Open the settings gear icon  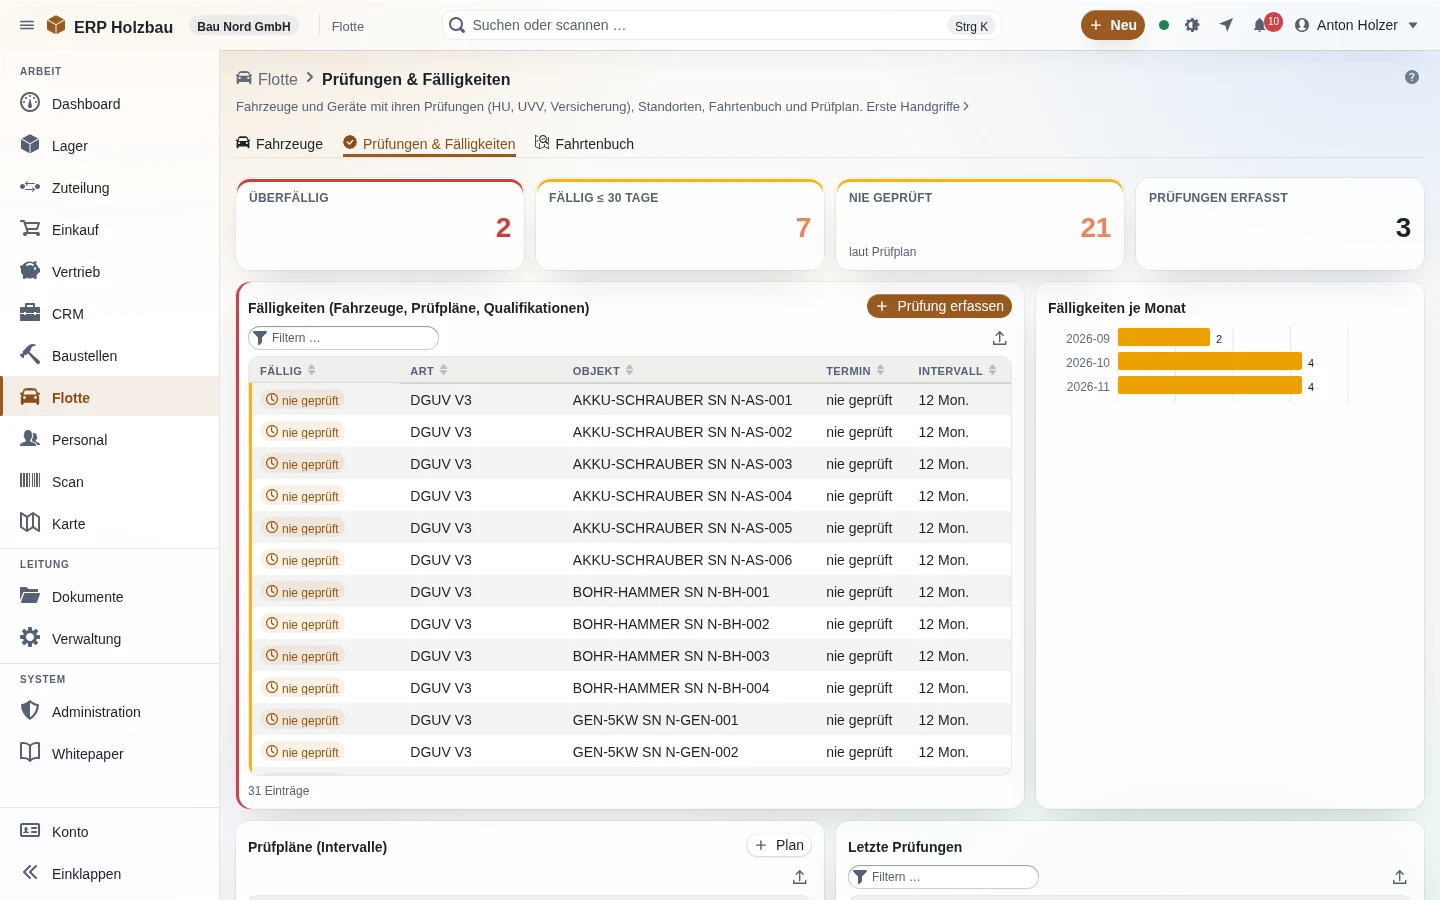(1192, 25)
